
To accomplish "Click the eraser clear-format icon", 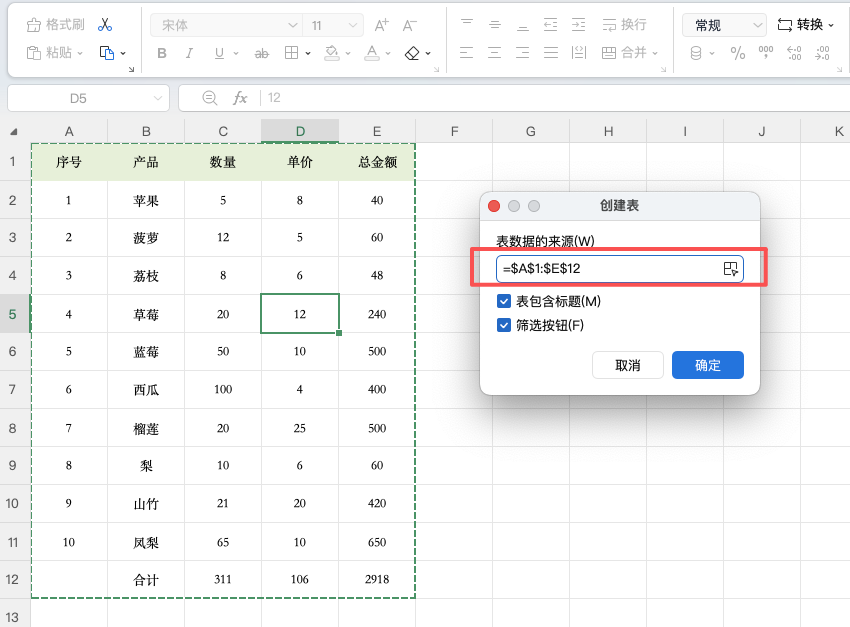I will pyautogui.click(x=412, y=53).
